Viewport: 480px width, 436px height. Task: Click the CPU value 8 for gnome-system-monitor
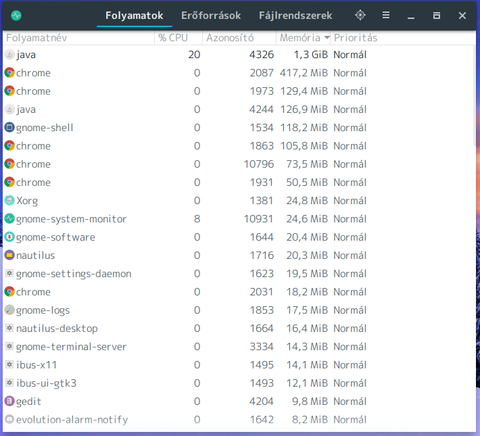coord(197,219)
